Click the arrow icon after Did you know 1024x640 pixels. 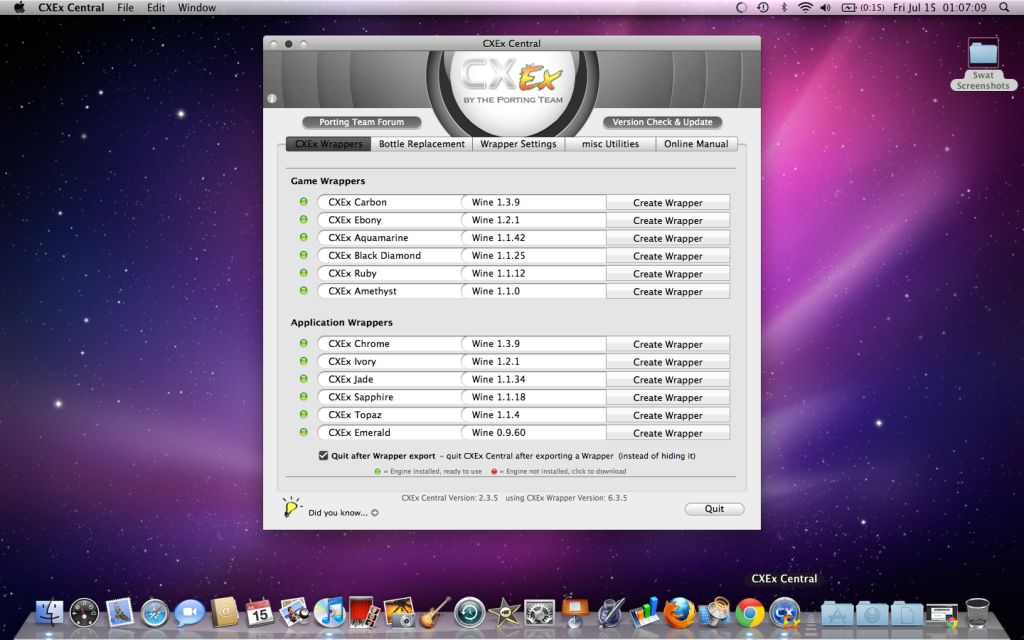[x=375, y=513]
